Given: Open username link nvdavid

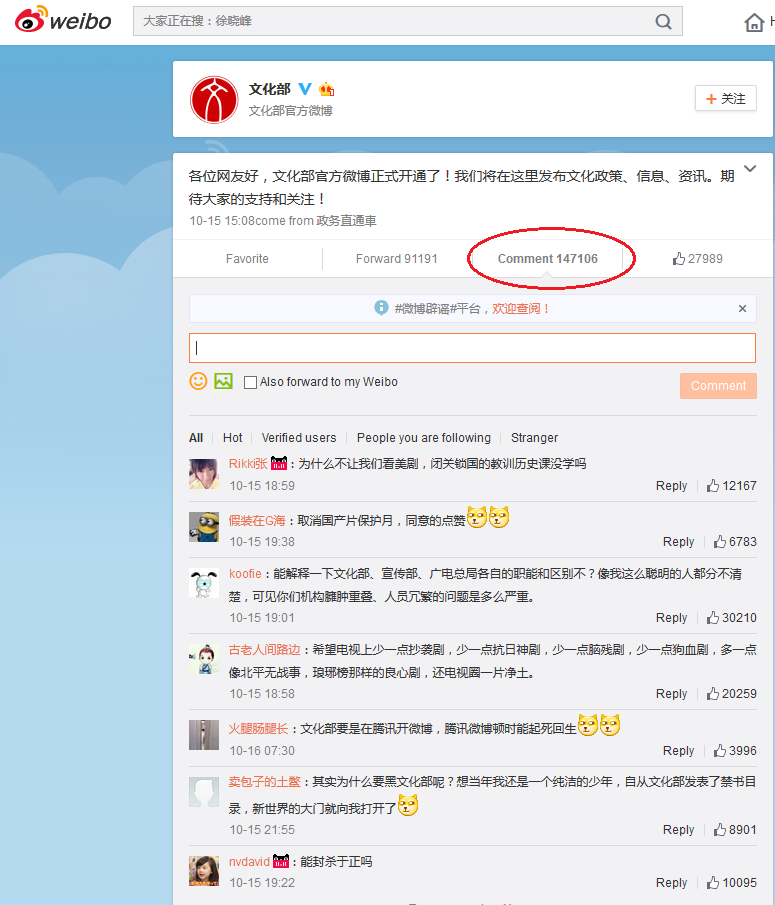Looking at the screenshot, I should tap(249, 862).
